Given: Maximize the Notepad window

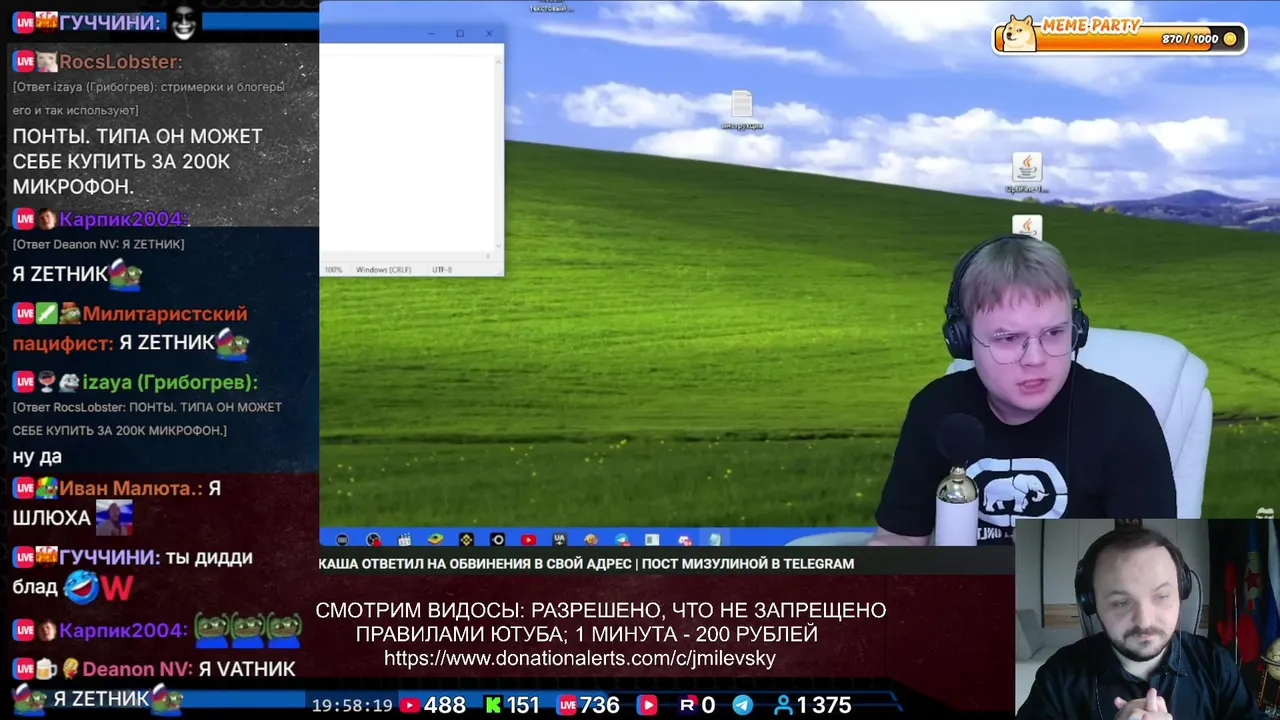Looking at the screenshot, I should [x=460, y=33].
